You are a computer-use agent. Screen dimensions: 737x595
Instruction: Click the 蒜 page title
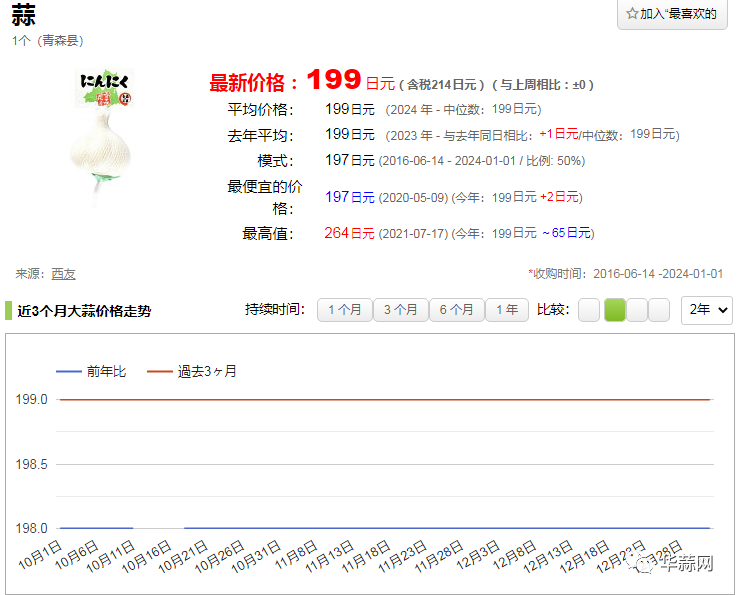click(24, 15)
